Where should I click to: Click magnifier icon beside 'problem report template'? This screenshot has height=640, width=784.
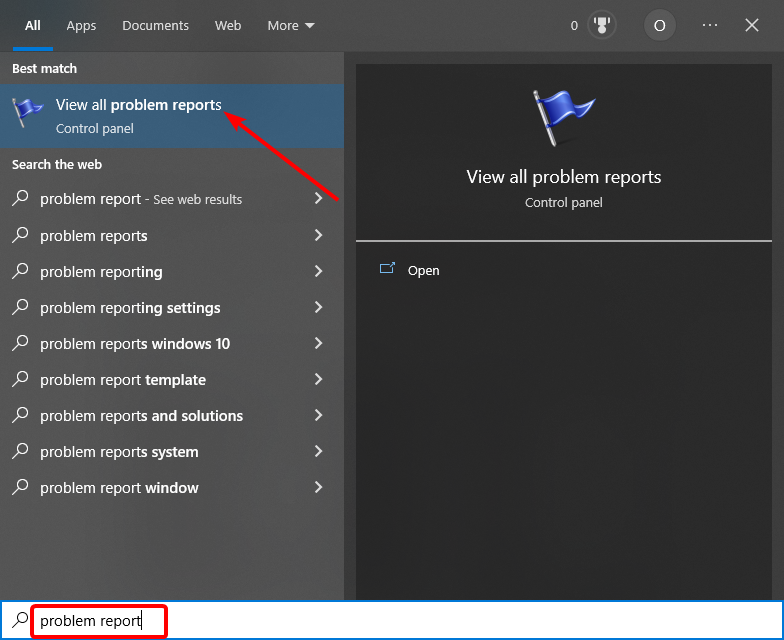[20, 378]
